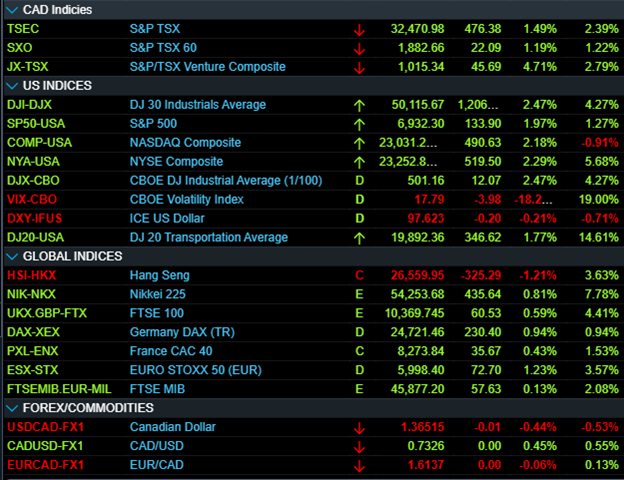Collapse the GLOBAL INDICES group
This screenshot has height=480, width=624.
point(12,256)
